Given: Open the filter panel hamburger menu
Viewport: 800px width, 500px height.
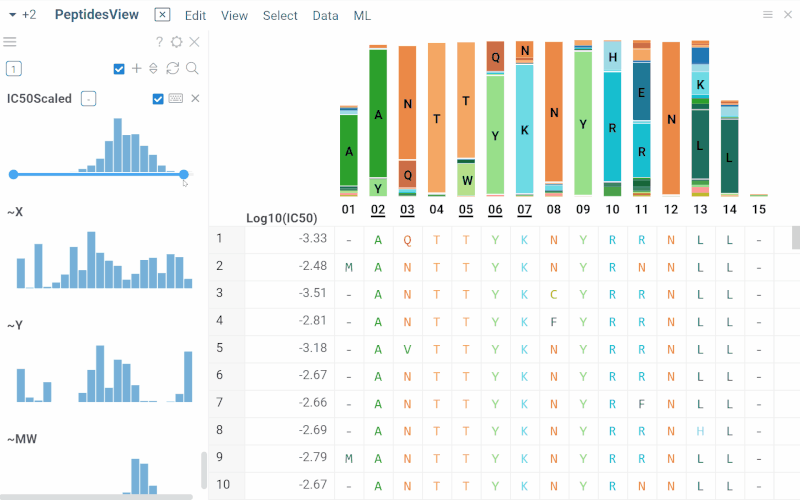Looking at the screenshot, I should 10,42.
